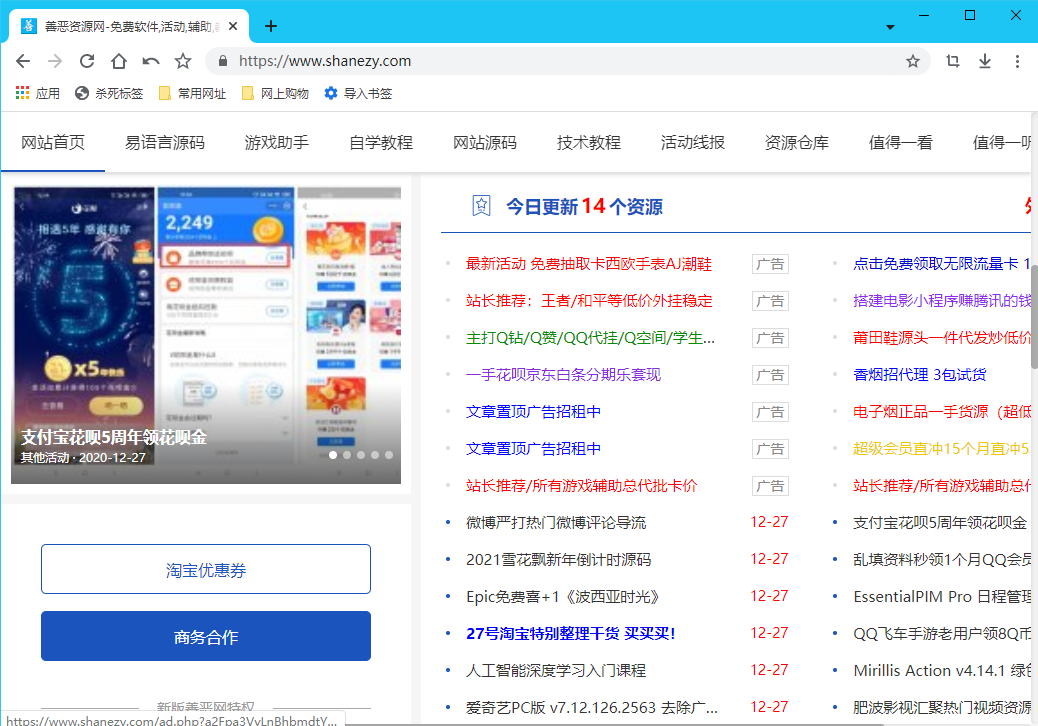1038x726 pixels.
Task: Click the Back navigation arrow icon
Action: (x=23, y=61)
